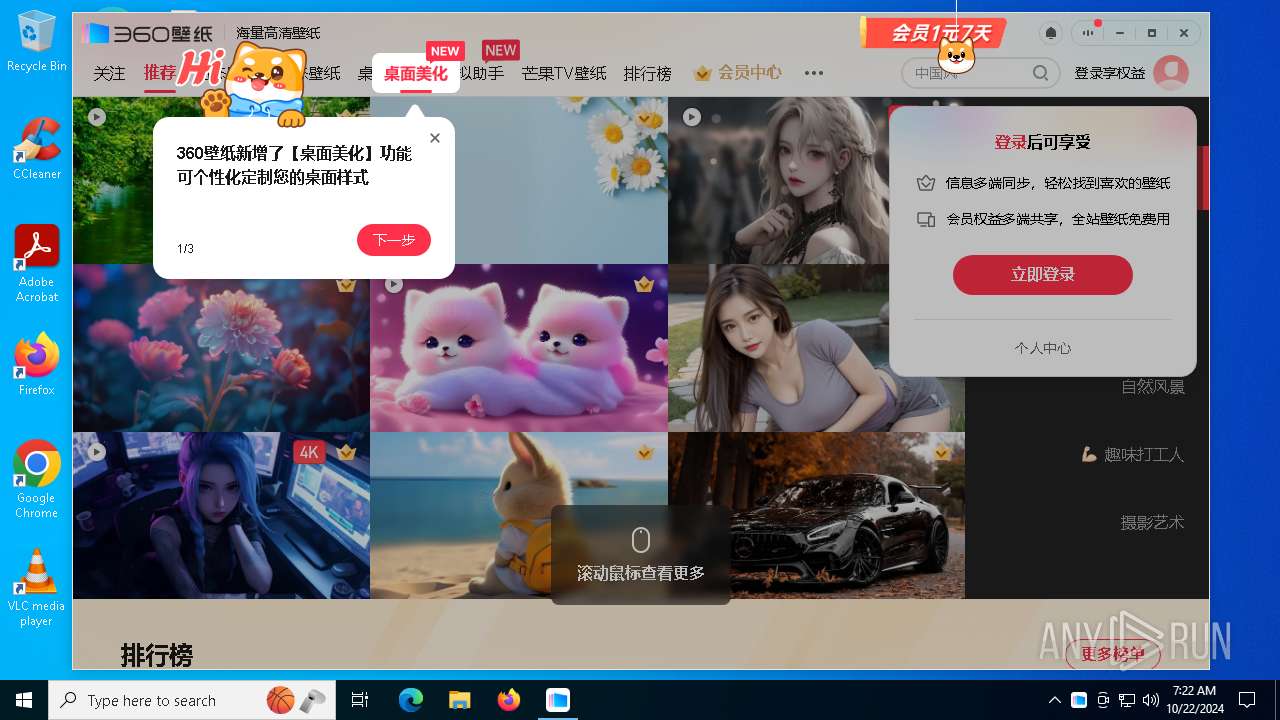
Task: Click crown VIP badge on pink puppies wallpaper
Action: tap(644, 285)
